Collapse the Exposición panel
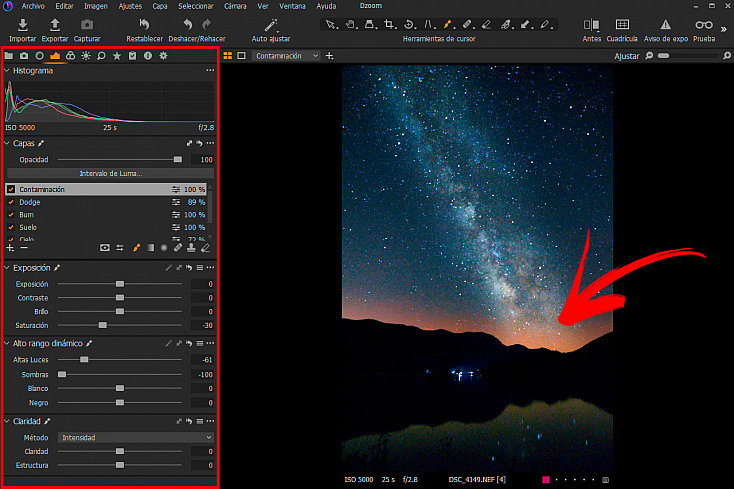This screenshot has height=489, width=734. (x=7, y=268)
